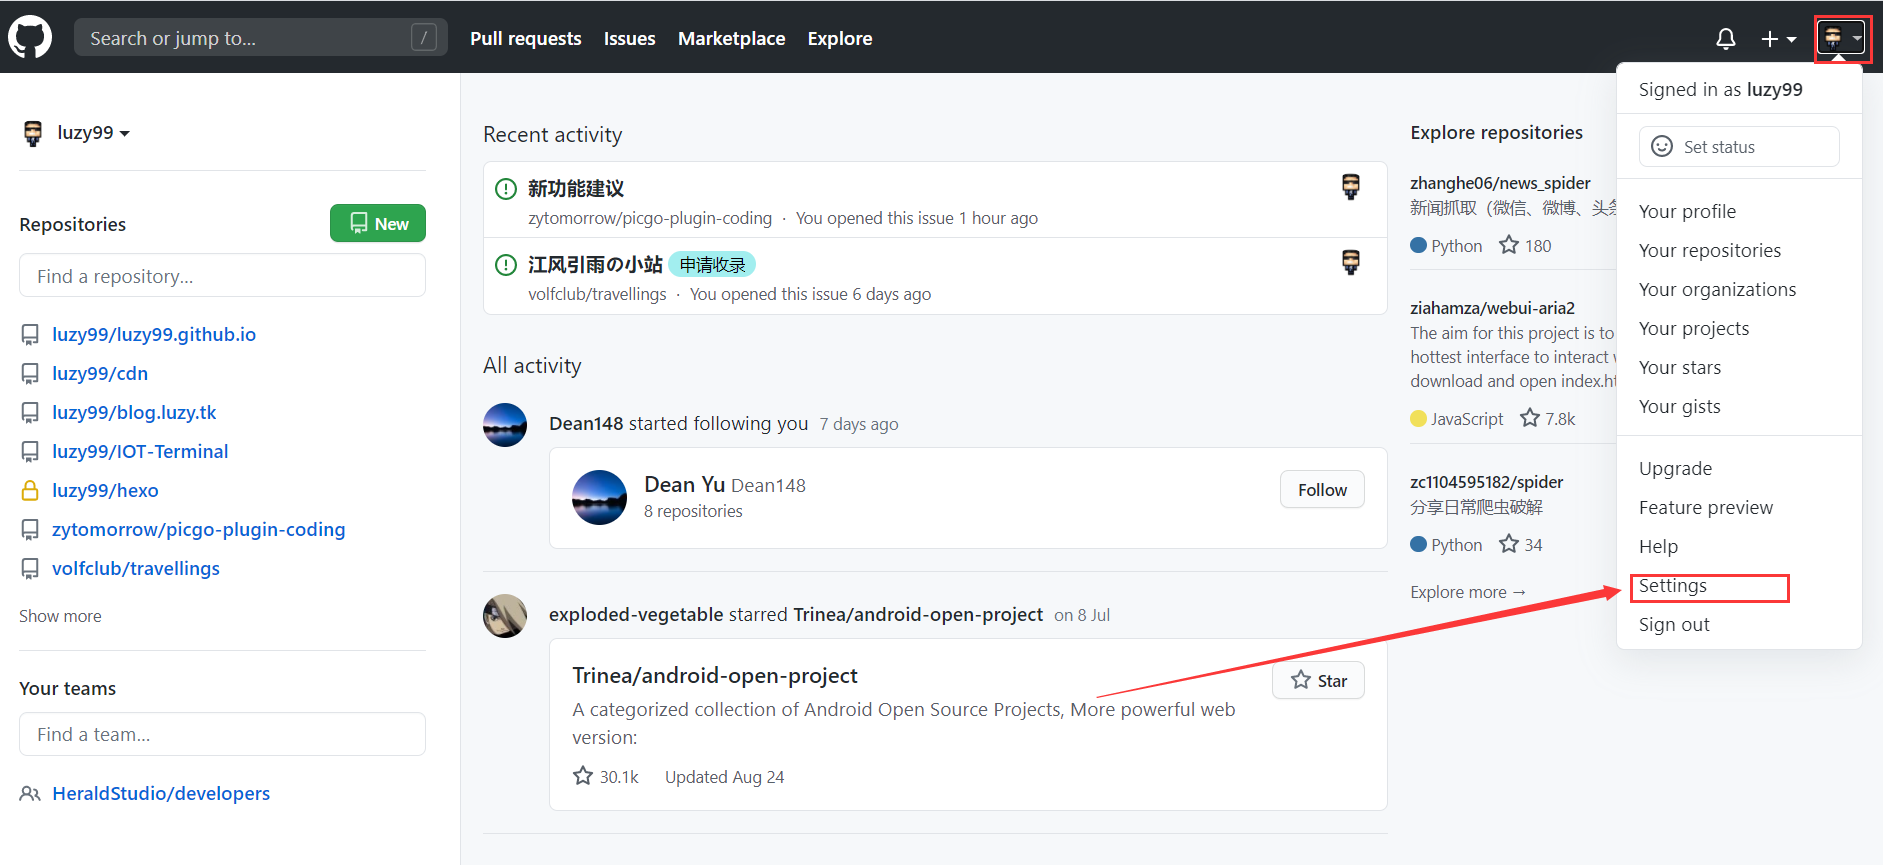The width and height of the screenshot is (1883, 865).
Task: Follow Dean Yu
Action: (x=1322, y=489)
